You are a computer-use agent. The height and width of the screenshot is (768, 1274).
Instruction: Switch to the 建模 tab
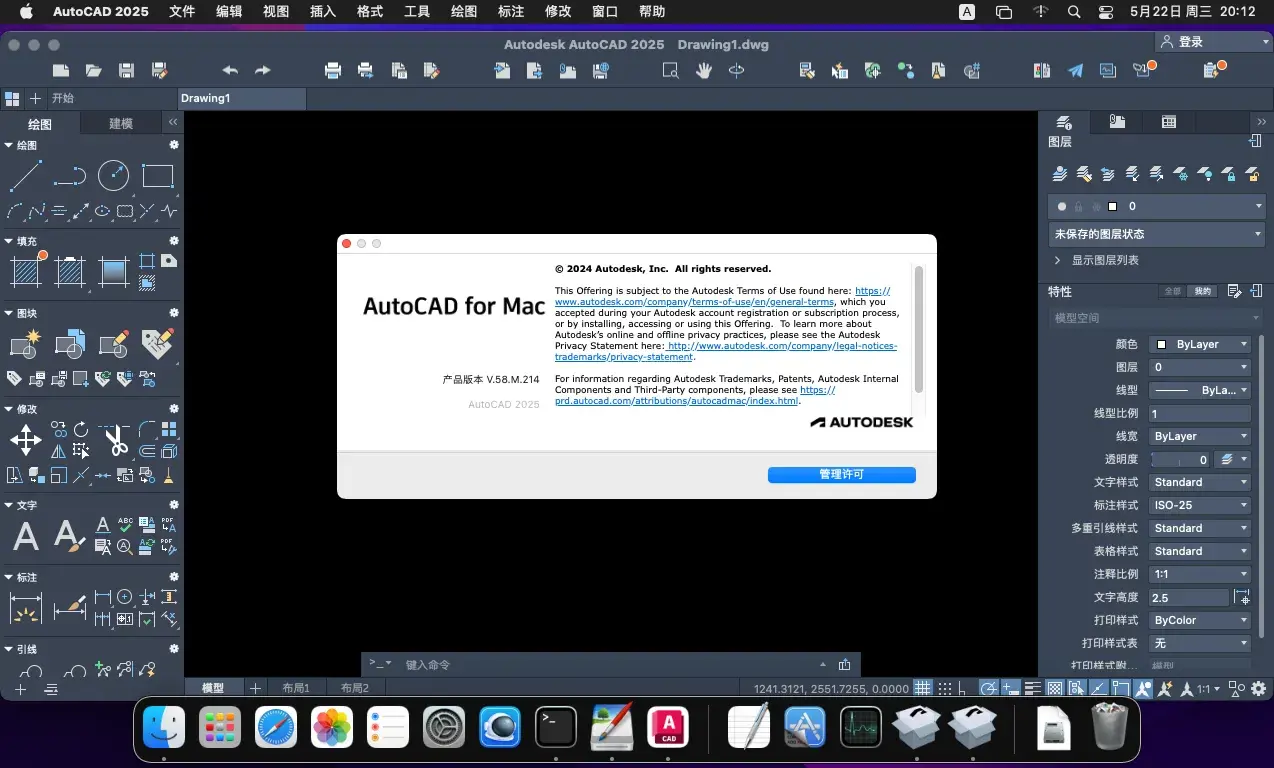[x=121, y=123]
